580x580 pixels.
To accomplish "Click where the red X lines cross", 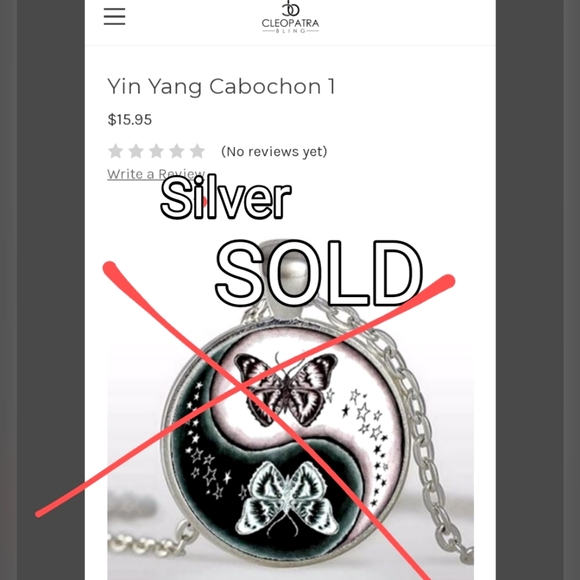I will 243,388.
